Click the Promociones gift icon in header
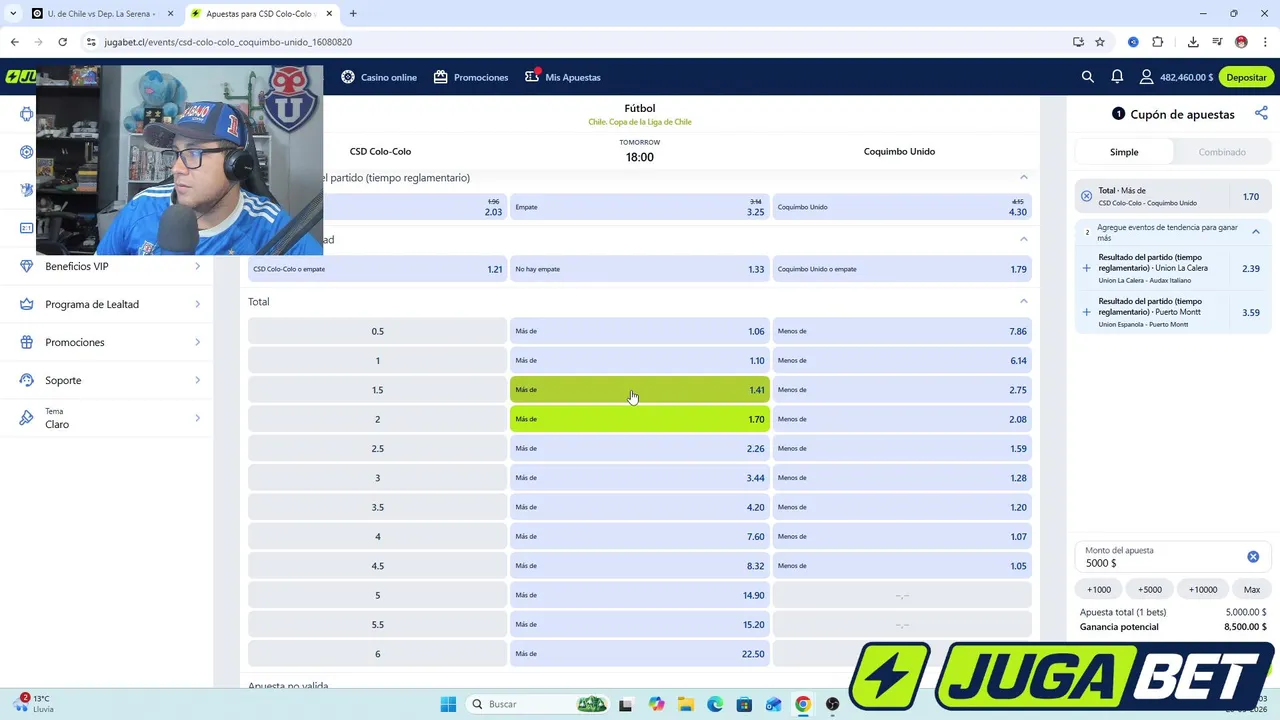 [x=440, y=77]
